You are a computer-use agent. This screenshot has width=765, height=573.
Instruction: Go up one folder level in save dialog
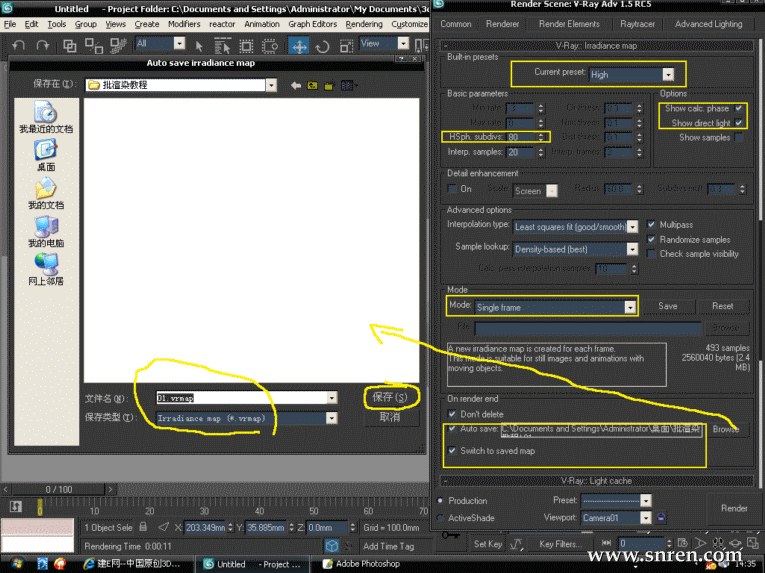(x=312, y=86)
